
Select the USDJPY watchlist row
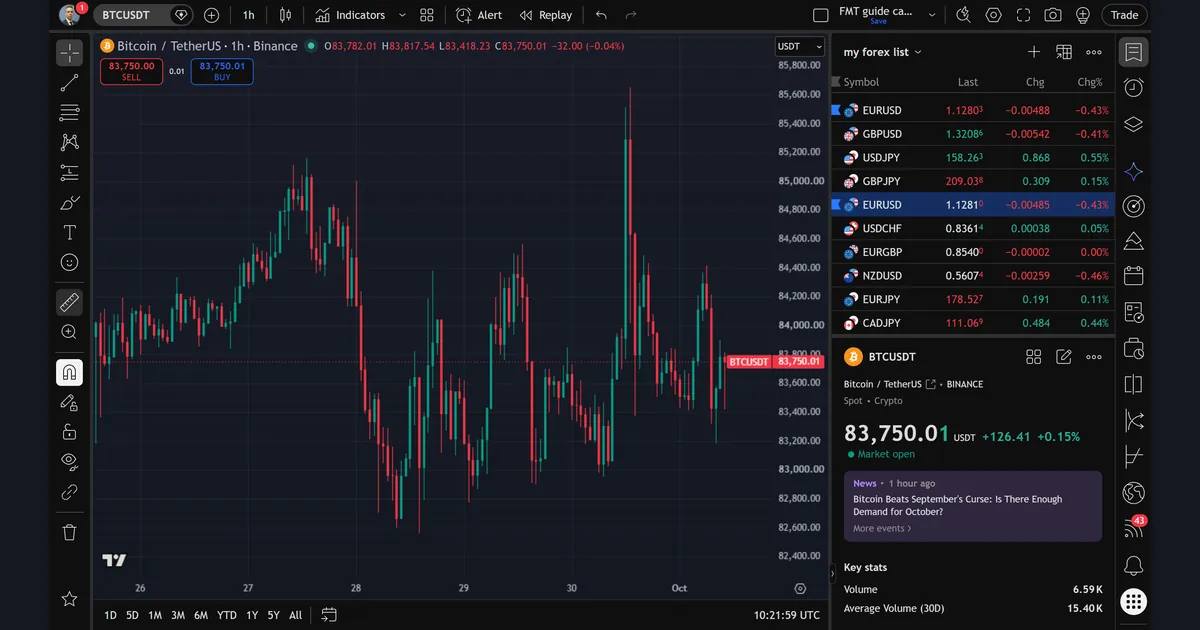coord(972,158)
